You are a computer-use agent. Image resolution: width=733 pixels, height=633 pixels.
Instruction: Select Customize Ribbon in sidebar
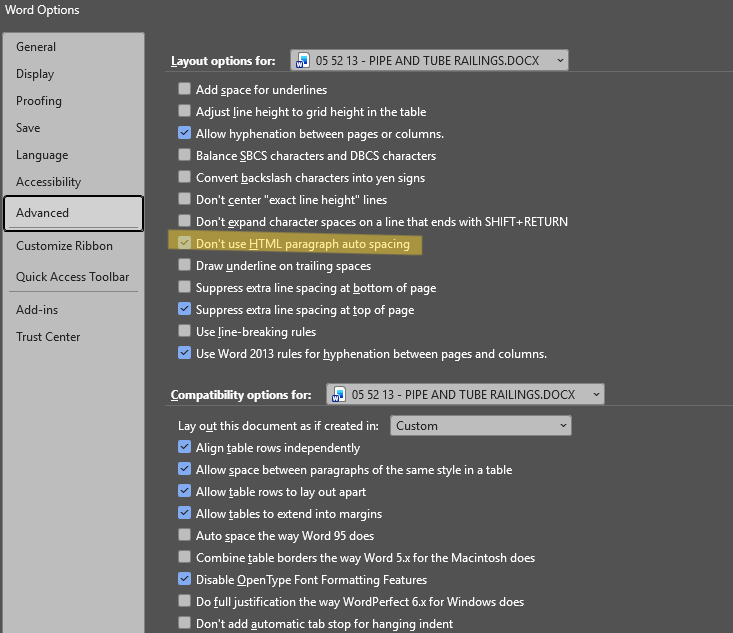point(65,246)
